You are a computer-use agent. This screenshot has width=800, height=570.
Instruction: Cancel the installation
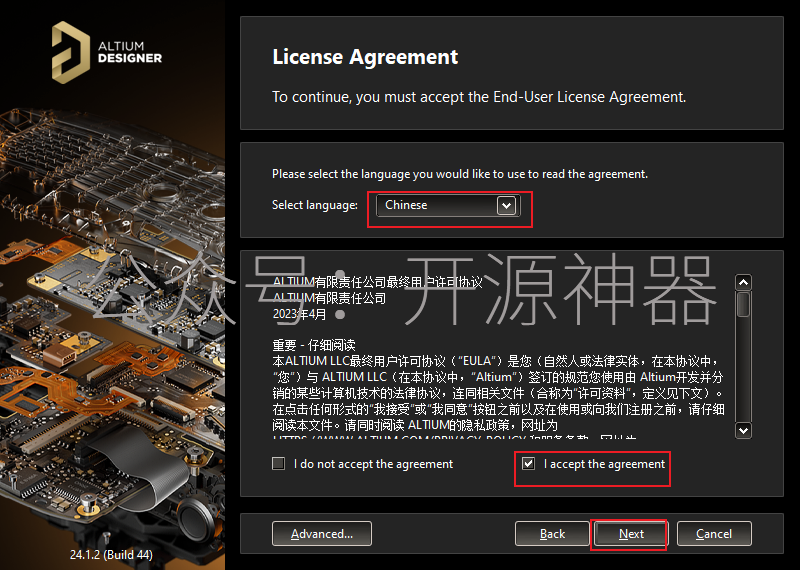coord(714,534)
